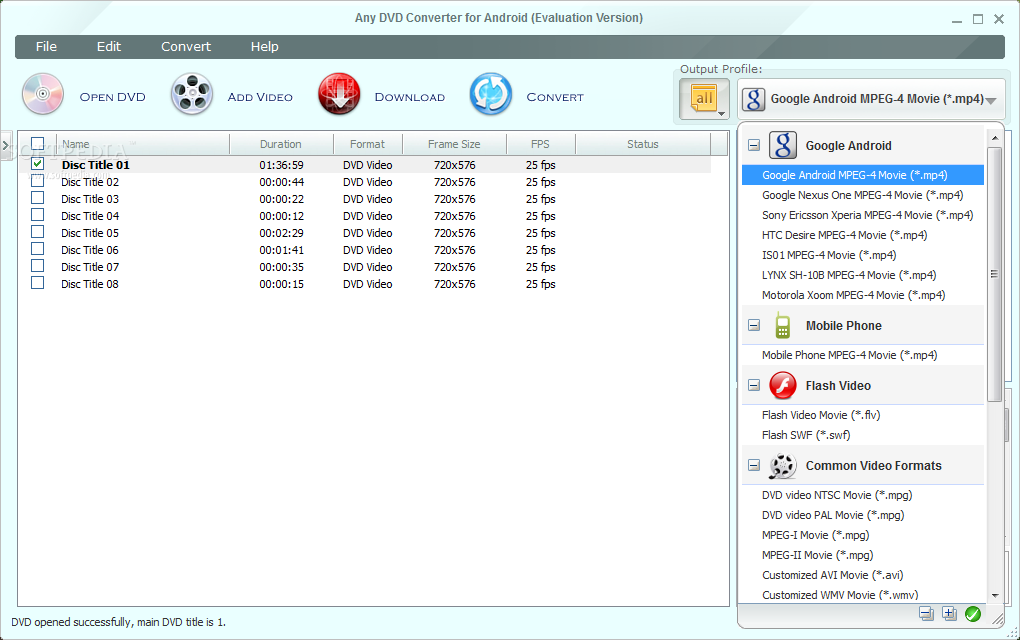Viewport: 1020px width, 640px height.
Task: Select Google Nexus One MPEG-4 Movie profile
Action: coord(863,195)
